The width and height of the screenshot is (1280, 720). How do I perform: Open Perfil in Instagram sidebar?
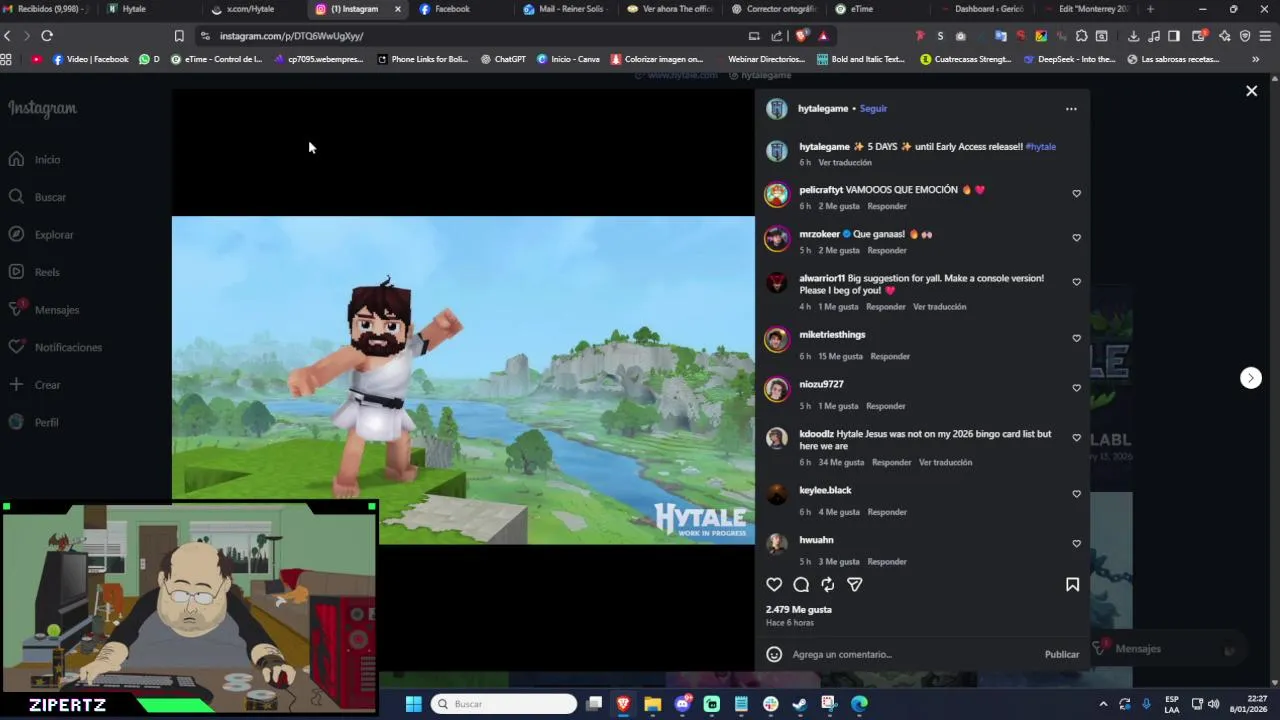(33, 422)
